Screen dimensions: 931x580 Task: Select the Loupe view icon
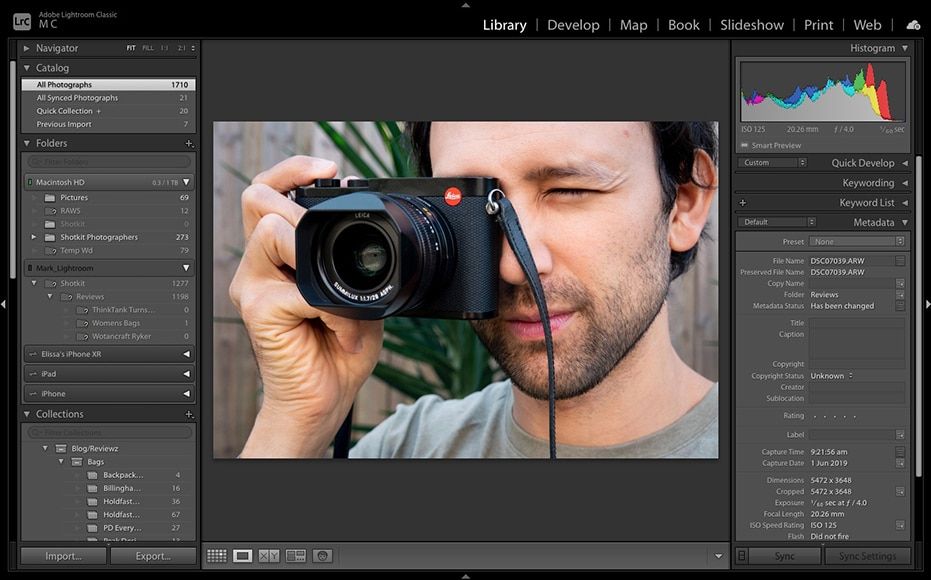coord(242,556)
